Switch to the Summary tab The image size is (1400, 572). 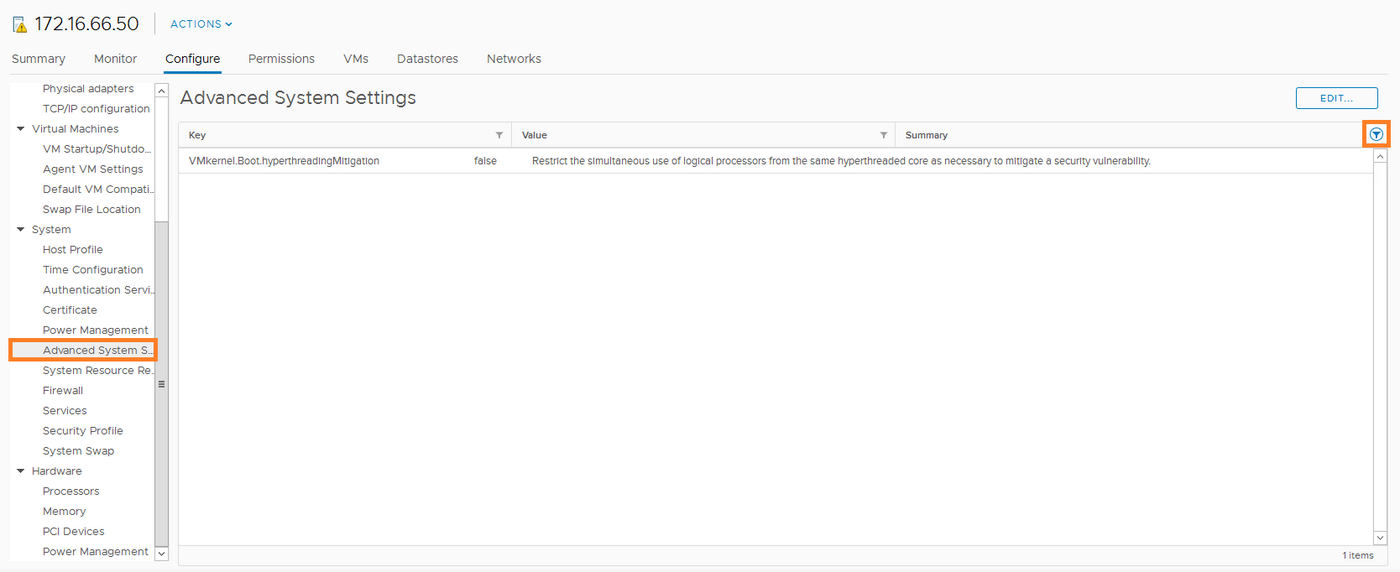(x=38, y=59)
